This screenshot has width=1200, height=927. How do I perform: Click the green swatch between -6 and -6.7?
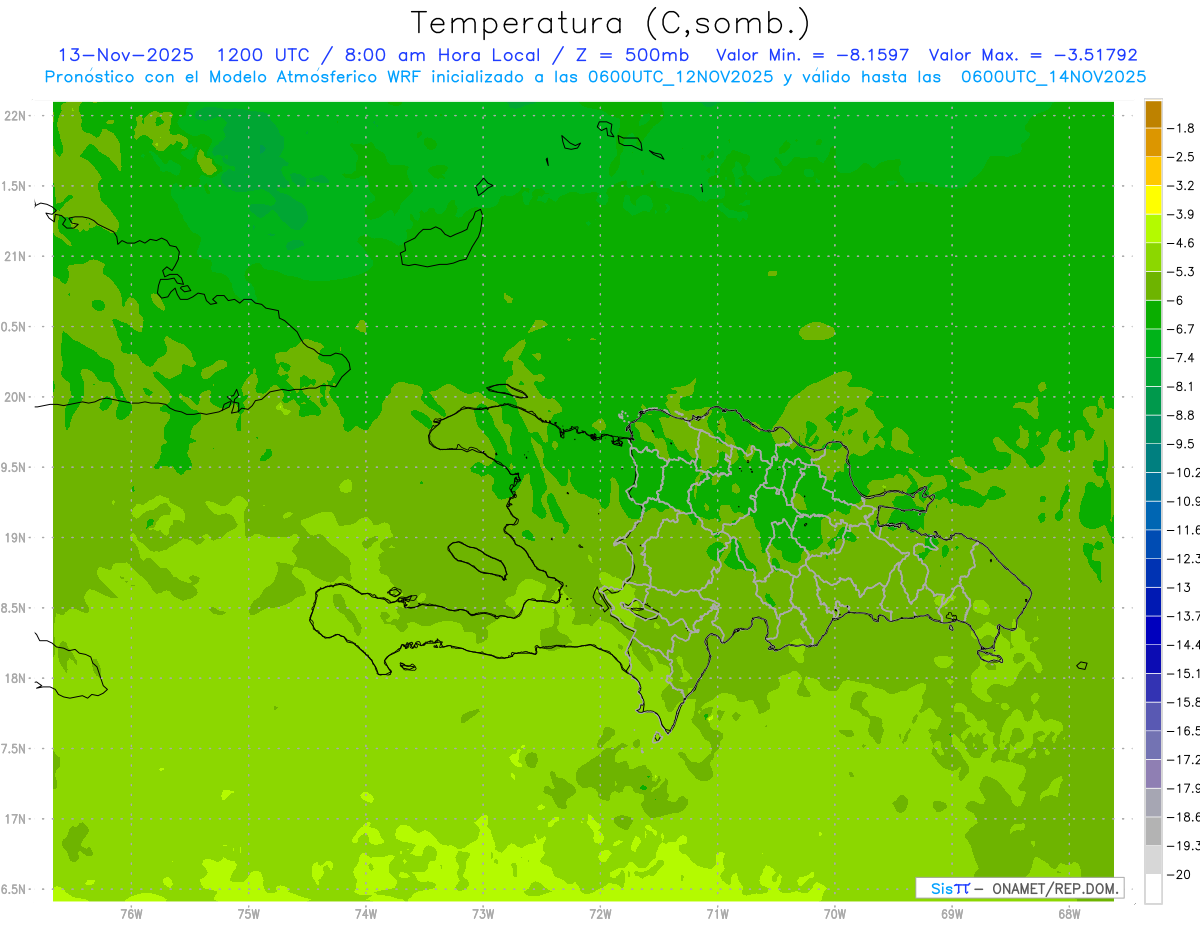point(1153,314)
